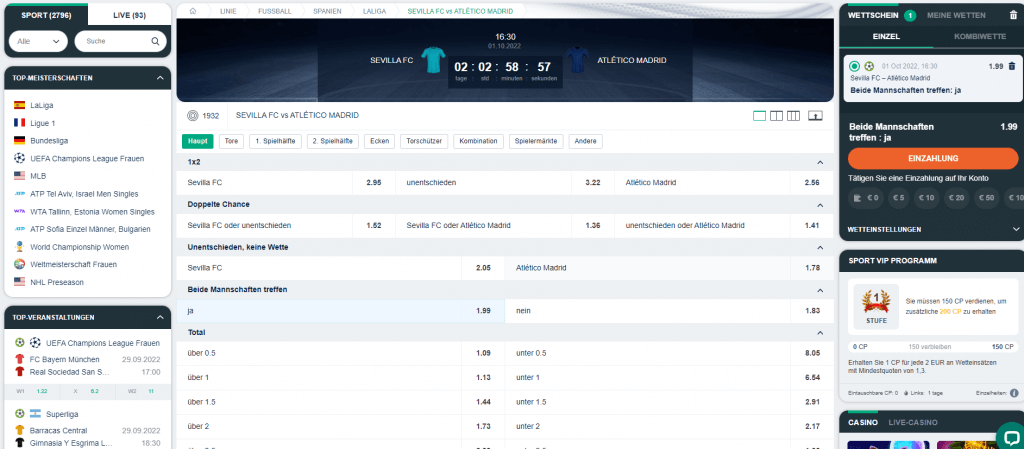The width and height of the screenshot is (1024, 449).
Task: Collapse the 1x2 market section
Action: point(820,161)
